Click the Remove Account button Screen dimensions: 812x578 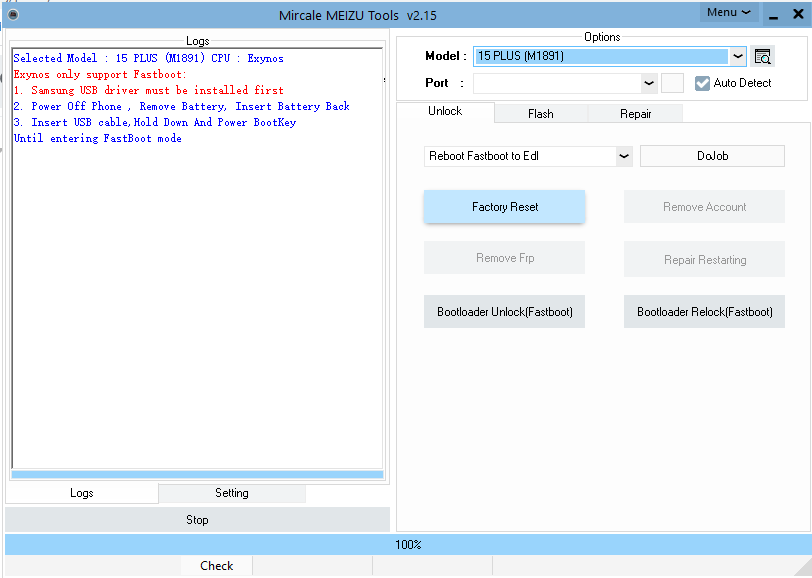tap(704, 207)
